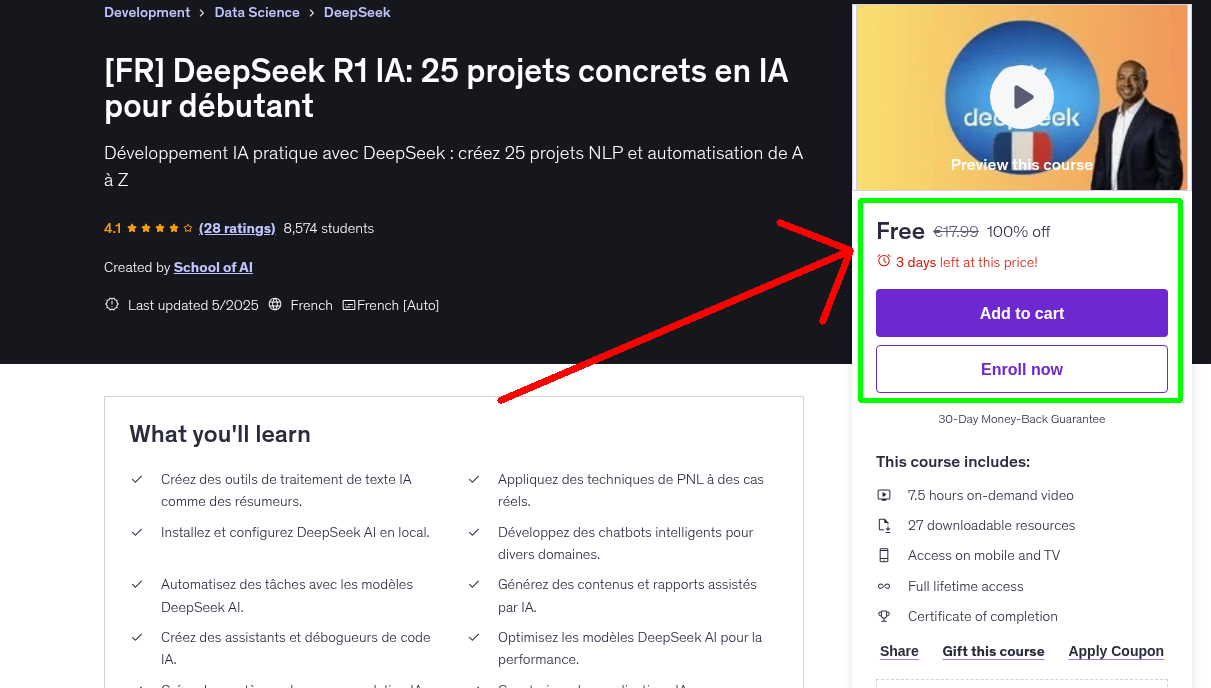Open the School of AI instructor profile
Screen dimensions: 1211x688
coord(213,267)
